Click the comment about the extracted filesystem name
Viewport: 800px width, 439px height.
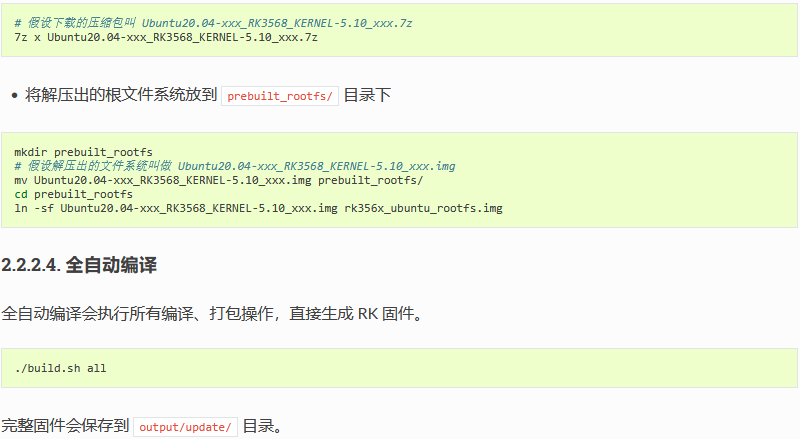(235, 166)
